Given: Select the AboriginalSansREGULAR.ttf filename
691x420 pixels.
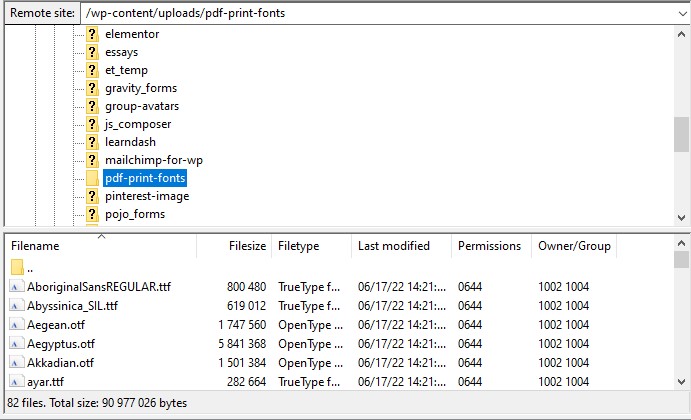Looking at the screenshot, I should pos(99,287).
